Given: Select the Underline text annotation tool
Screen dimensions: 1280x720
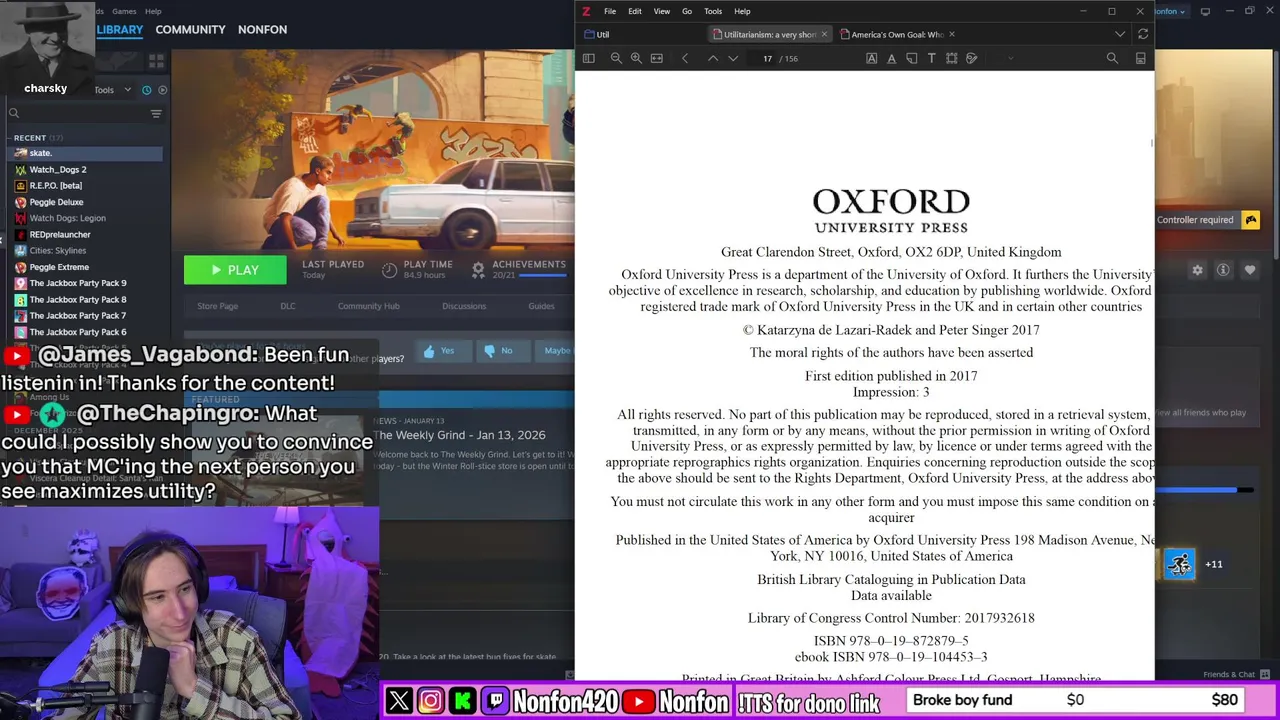Looking at the screenshot, I should coord(892,58).
